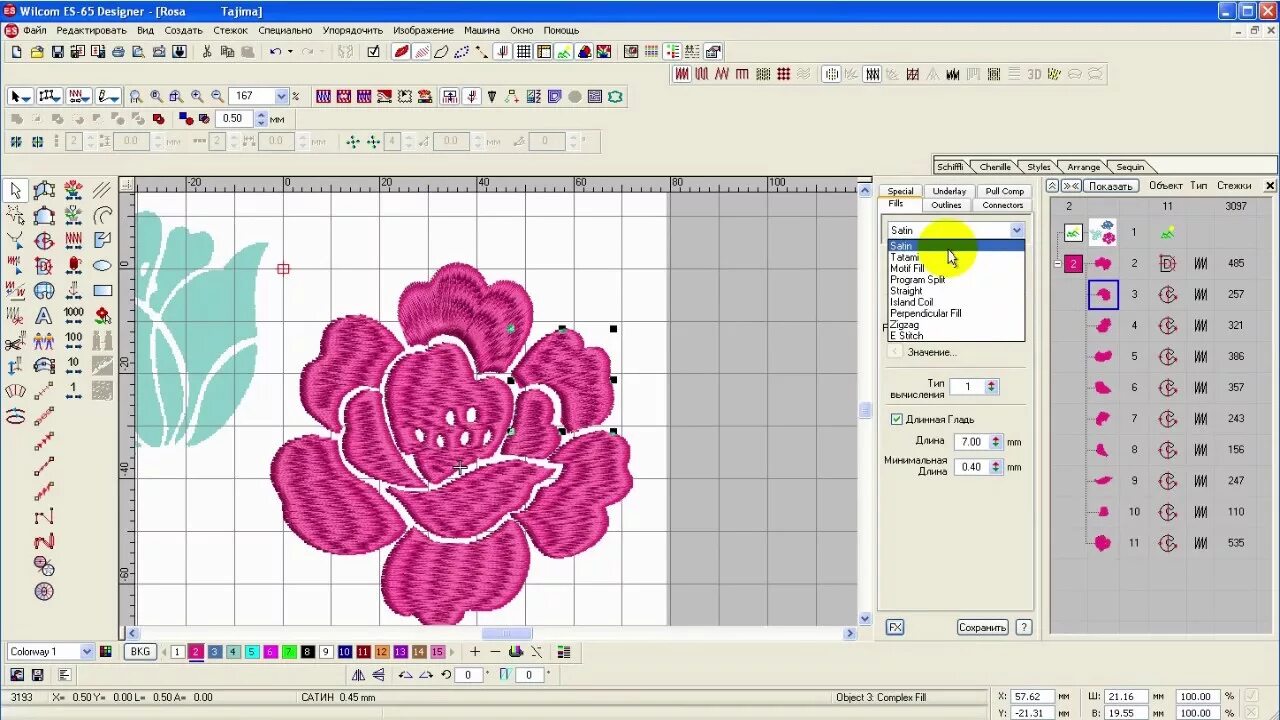Click the green gear-shaped icon after the zoom box
1280x720 pixels.
[616, 96]
